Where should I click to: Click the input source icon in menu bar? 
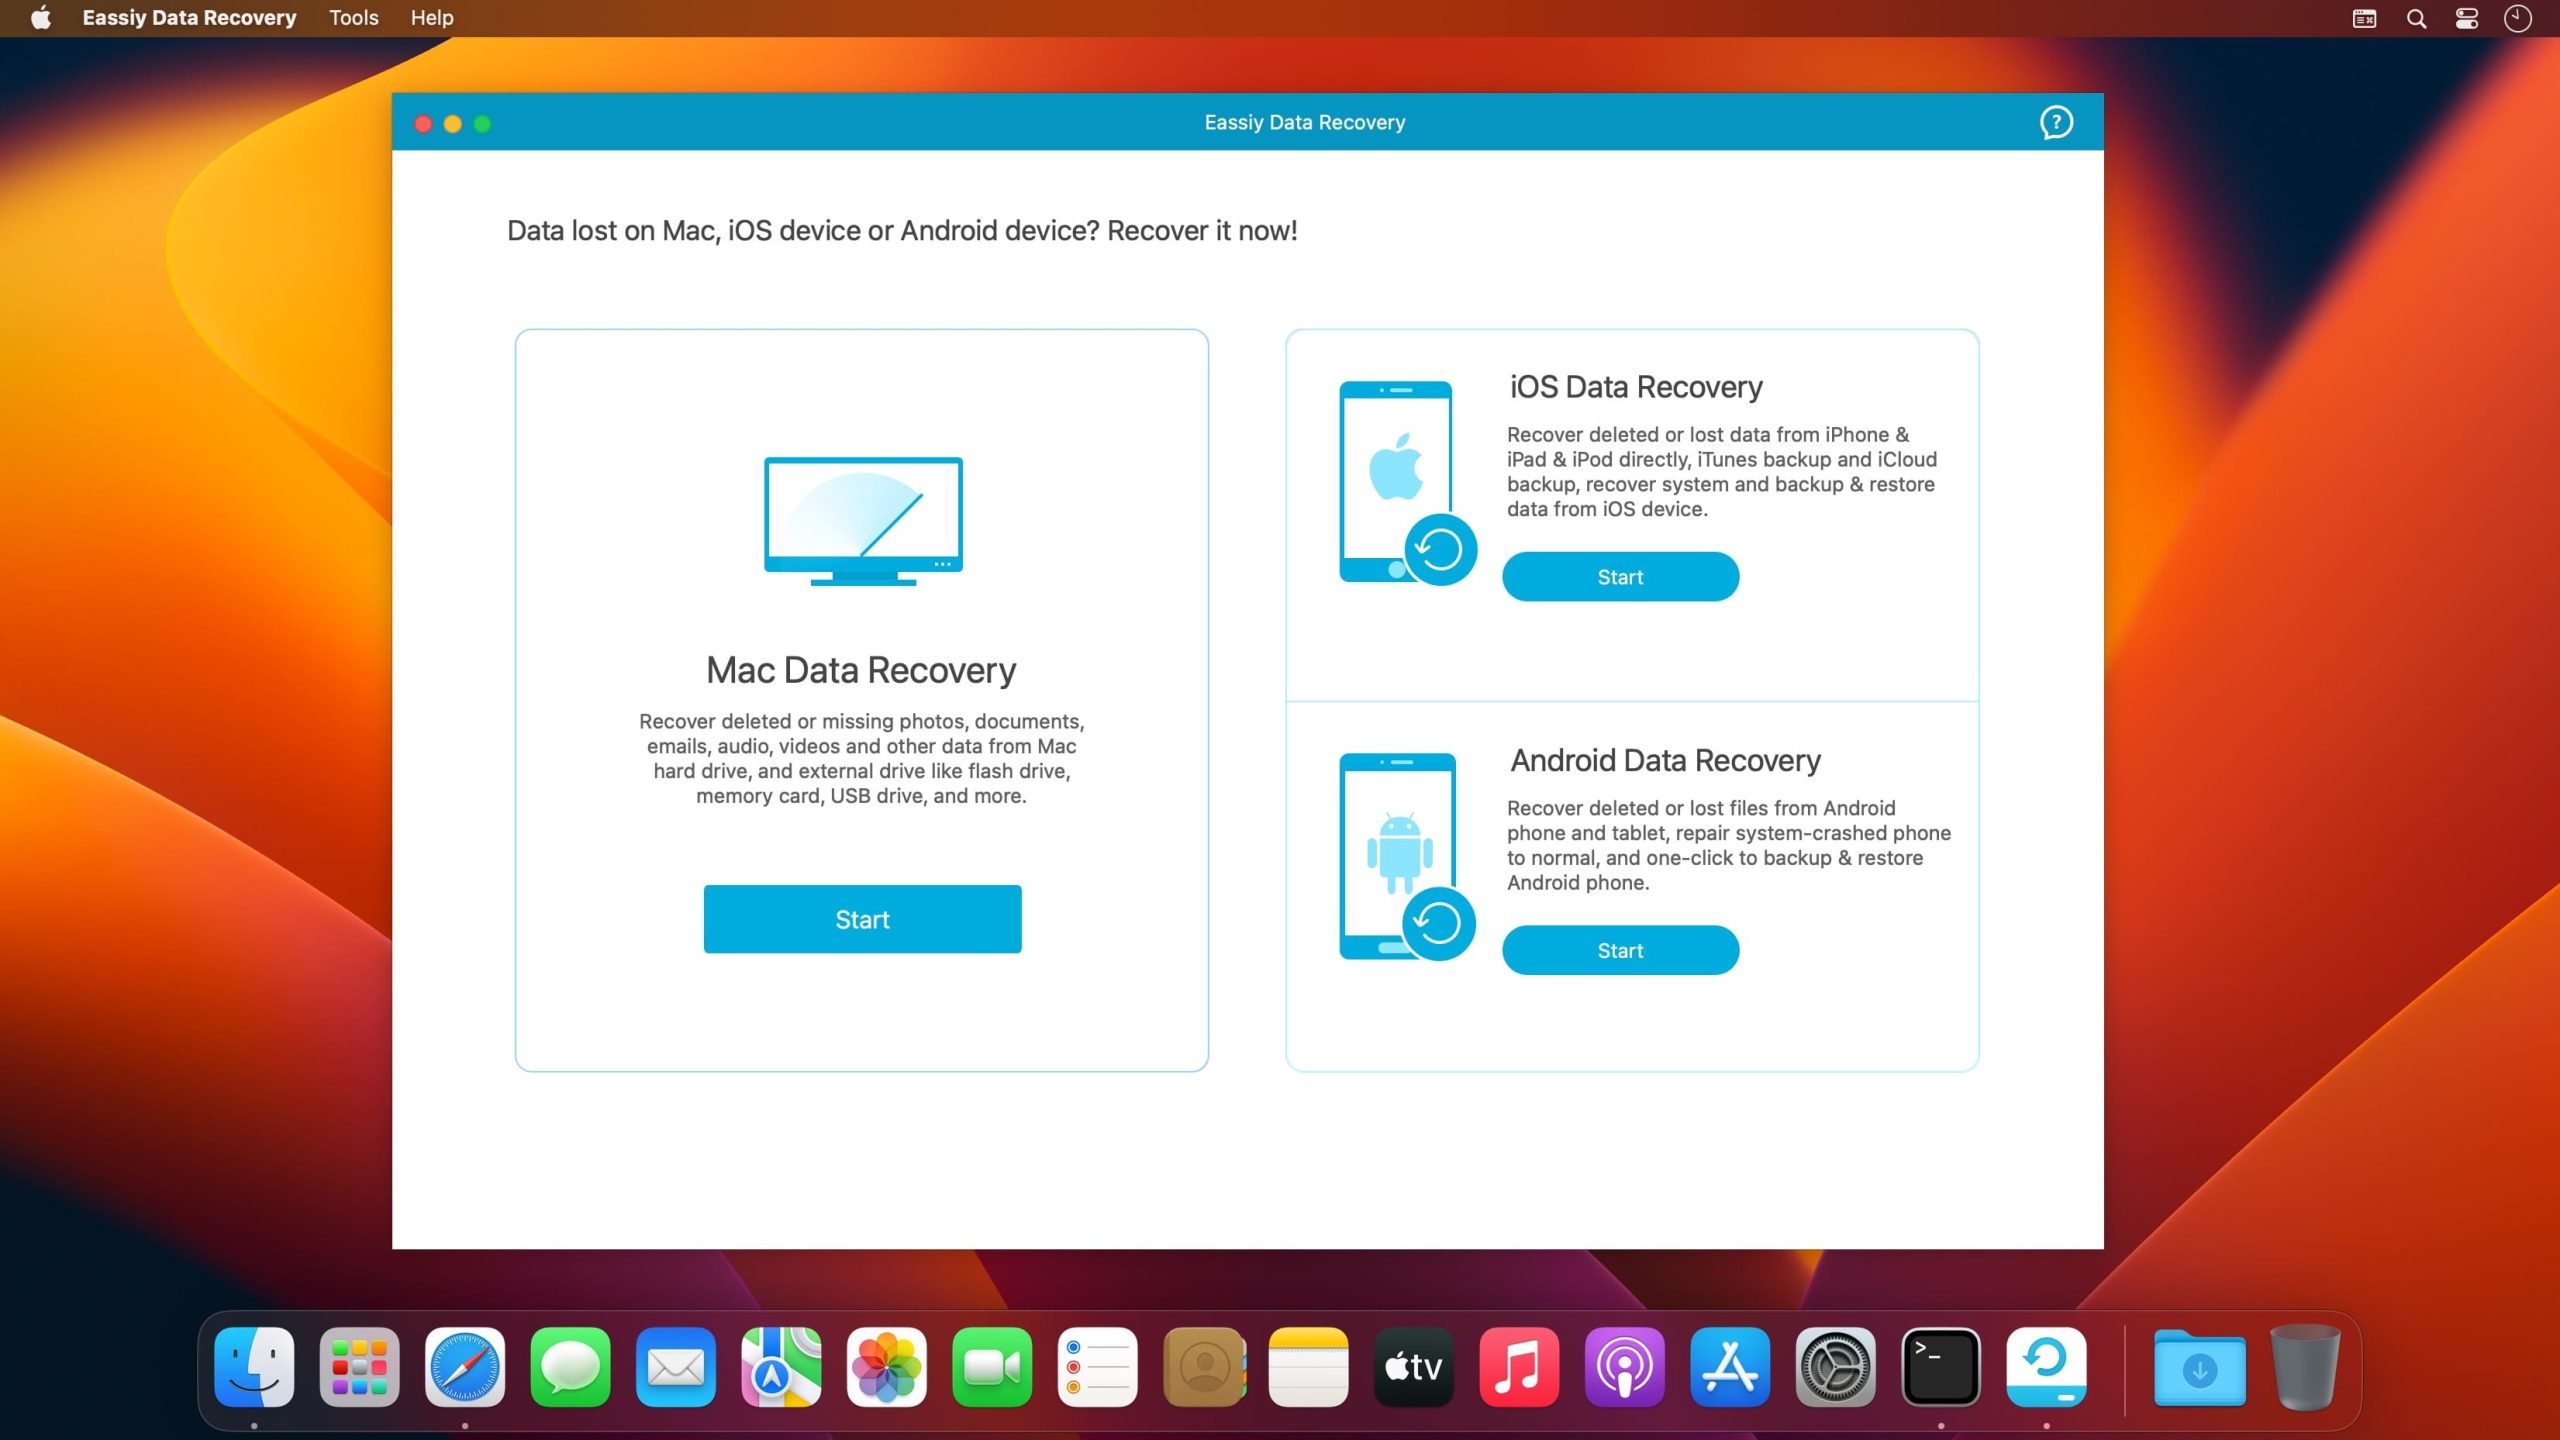pyautogui.click(x=2364, y=18)
